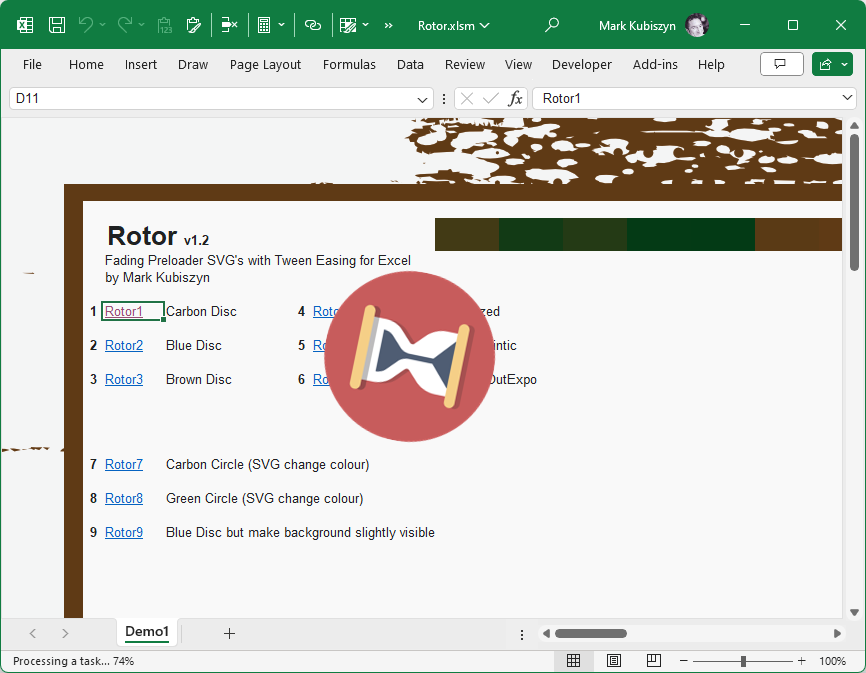Image resolution: width=866 pixels, height=673 pixels.
Task: Click the Insert Function fx icon
Action: click(x=515, y=98)
